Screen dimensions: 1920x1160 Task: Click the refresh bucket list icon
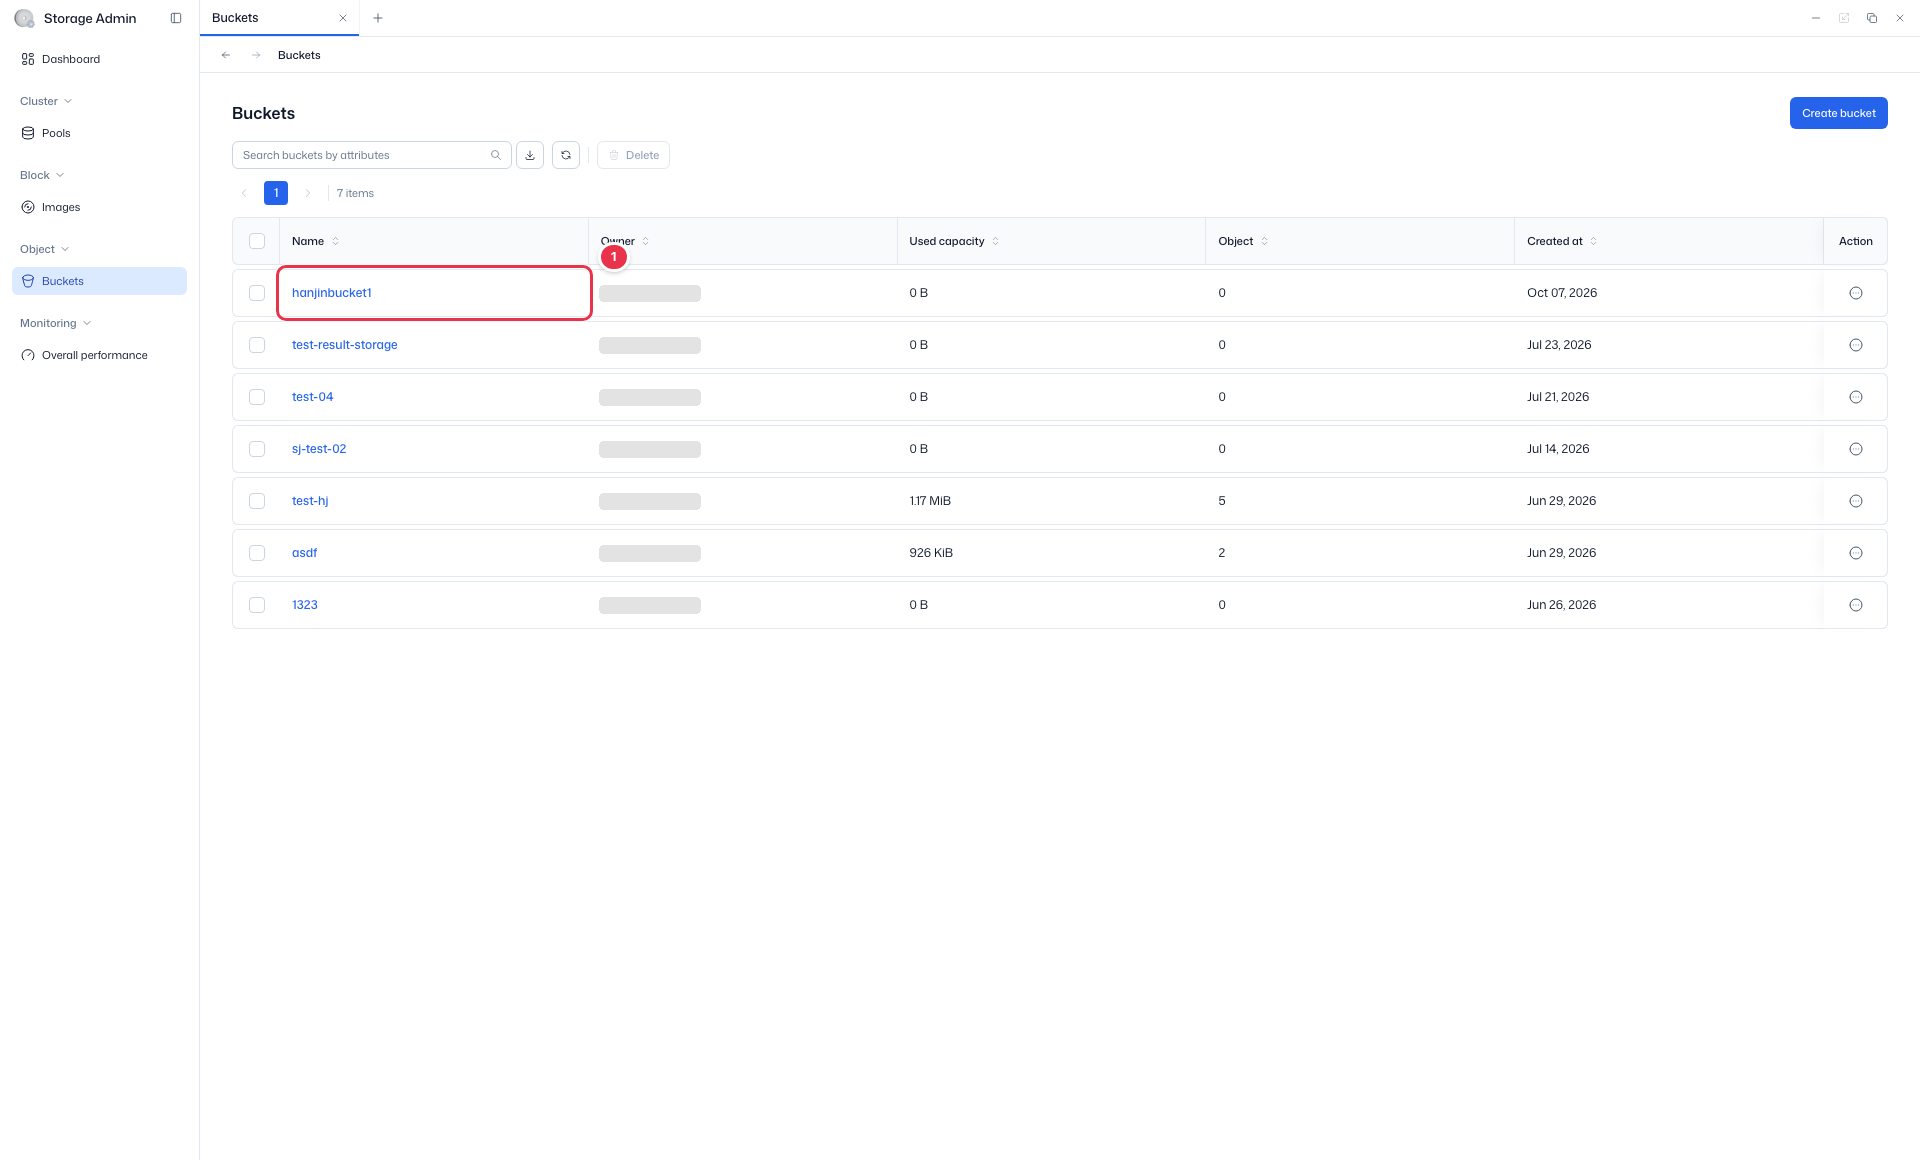click(566, 155)
